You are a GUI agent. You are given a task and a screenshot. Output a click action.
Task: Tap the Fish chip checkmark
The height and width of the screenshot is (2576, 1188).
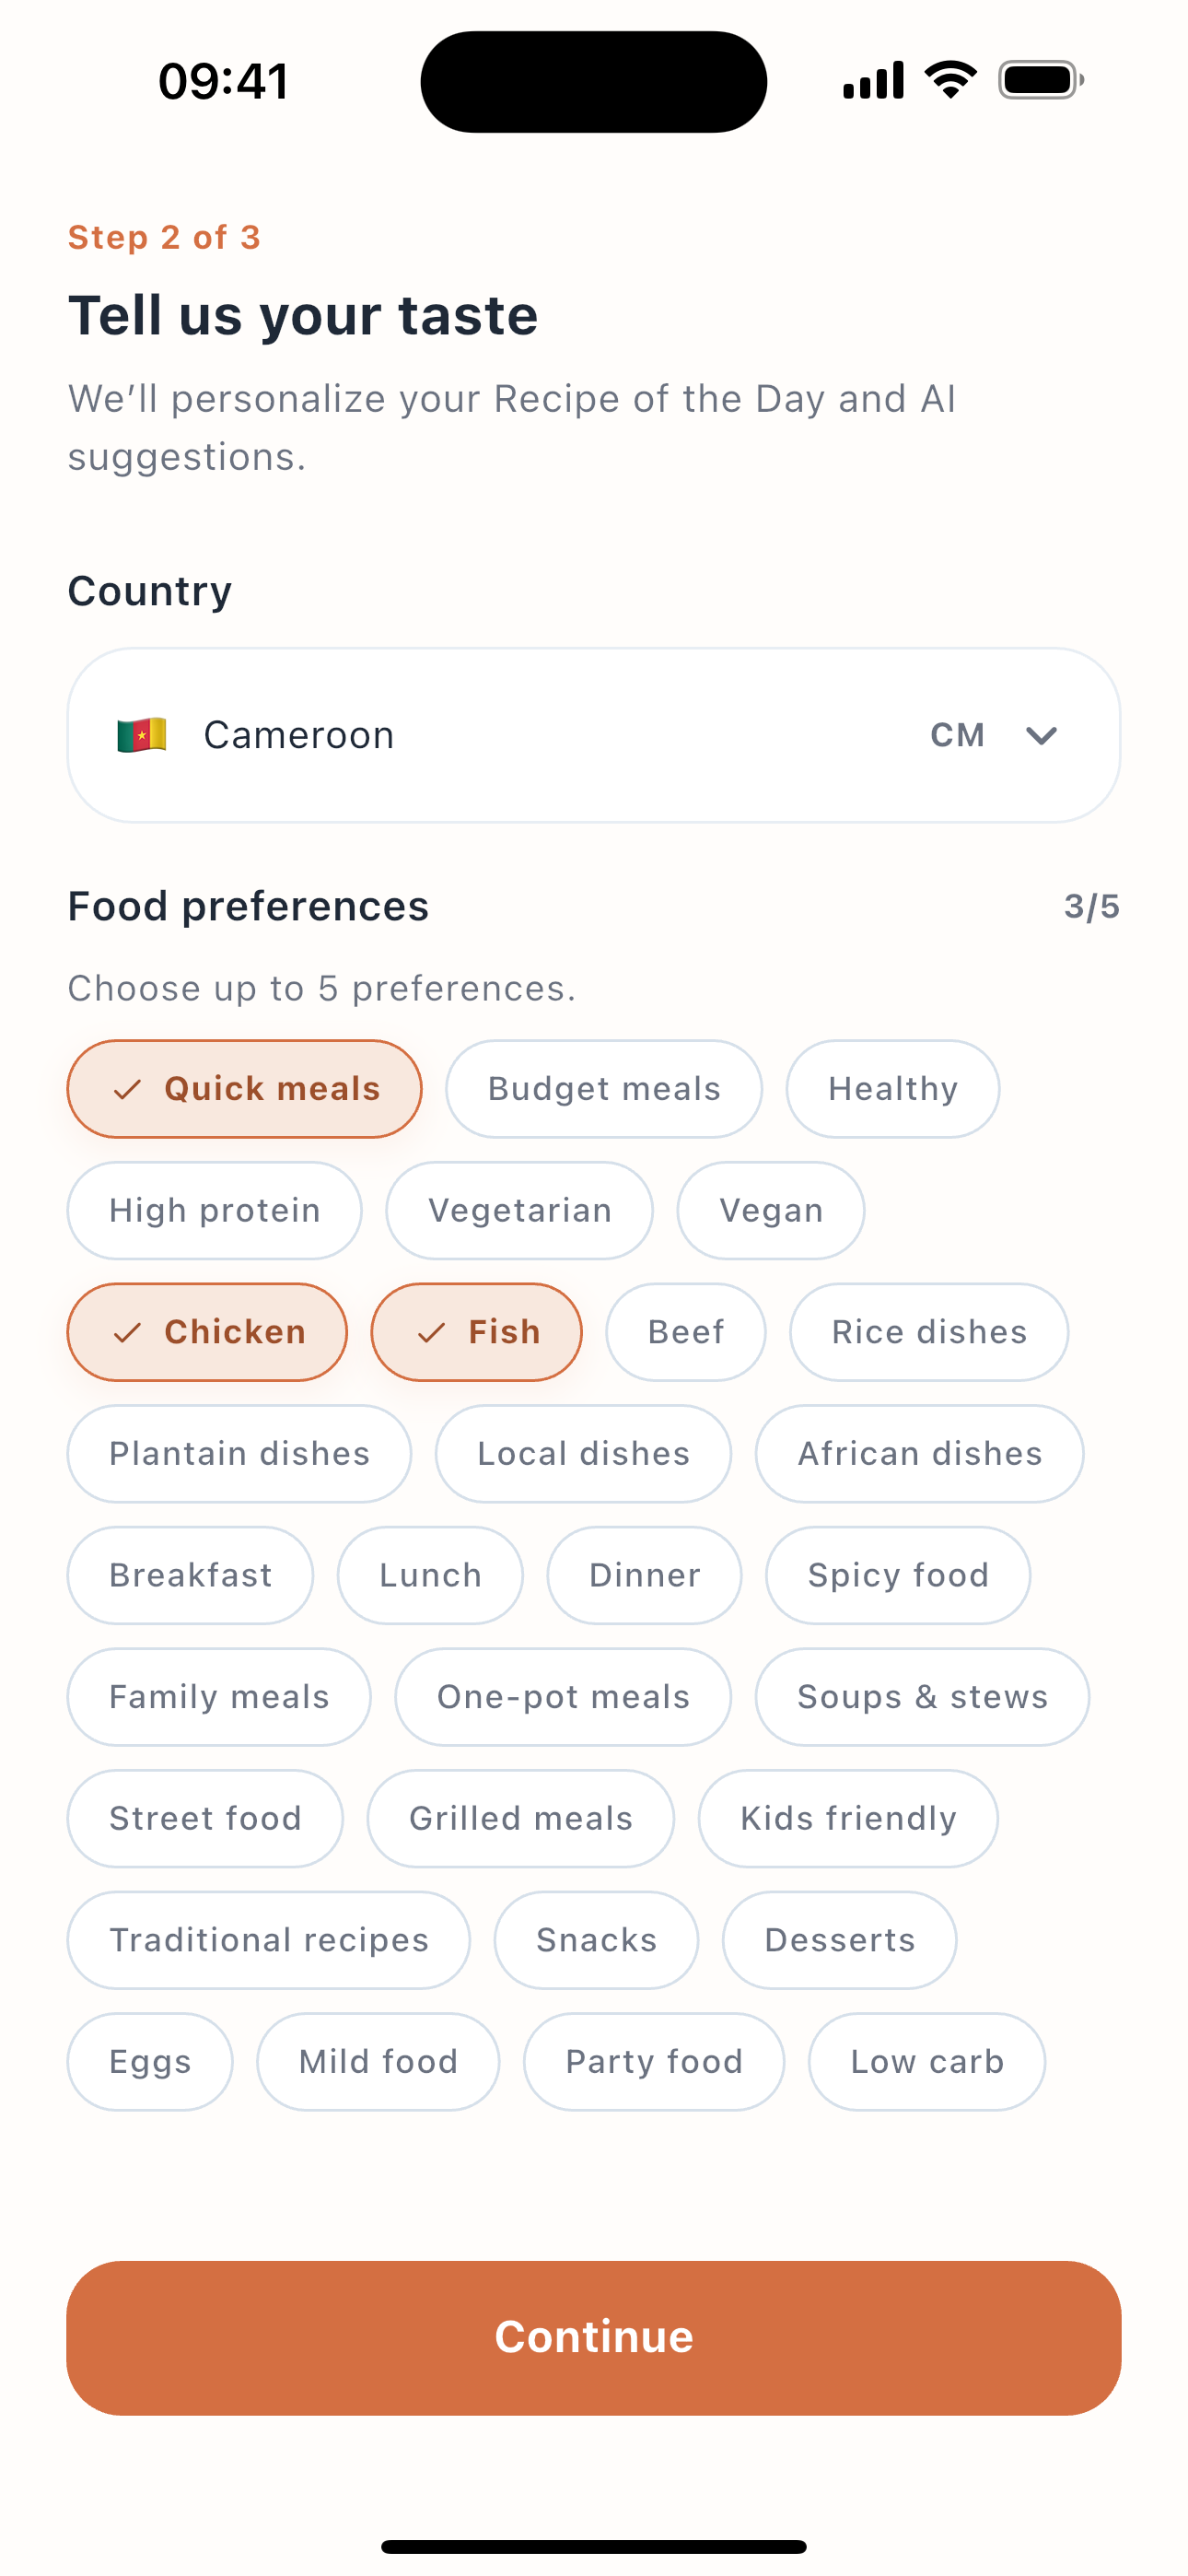click(x=431, y=1332)
